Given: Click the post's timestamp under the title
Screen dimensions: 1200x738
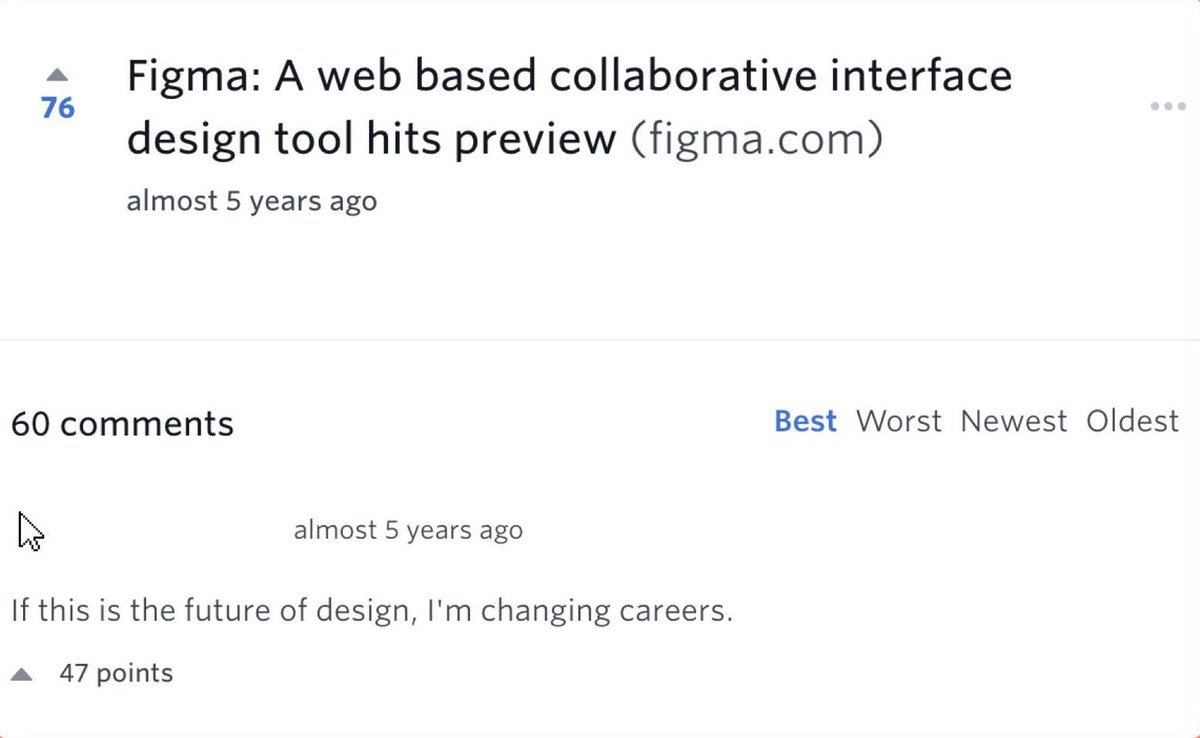Looking at the screenshot, I should (x=251, y=201).
